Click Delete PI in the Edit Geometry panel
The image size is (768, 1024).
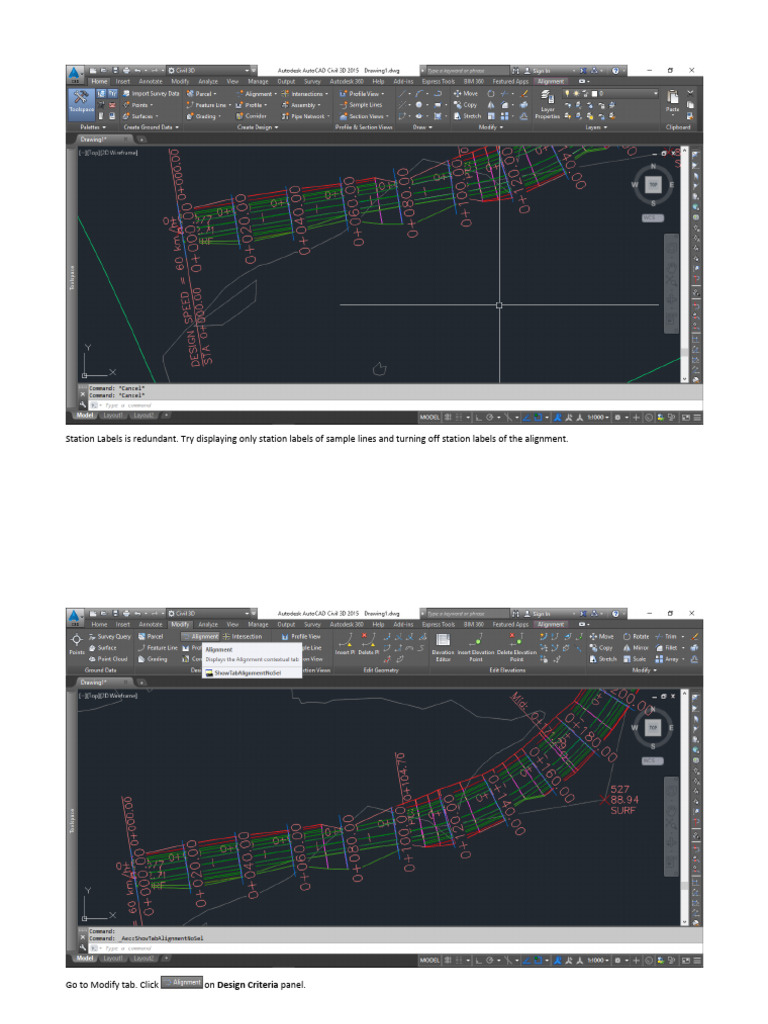point(367,643)
